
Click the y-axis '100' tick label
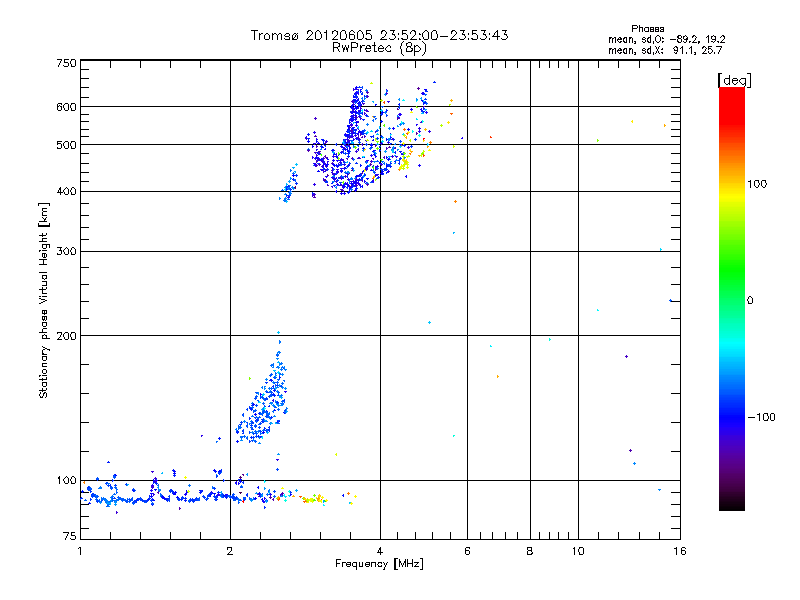pyautogui.click(x=66, y=480)
